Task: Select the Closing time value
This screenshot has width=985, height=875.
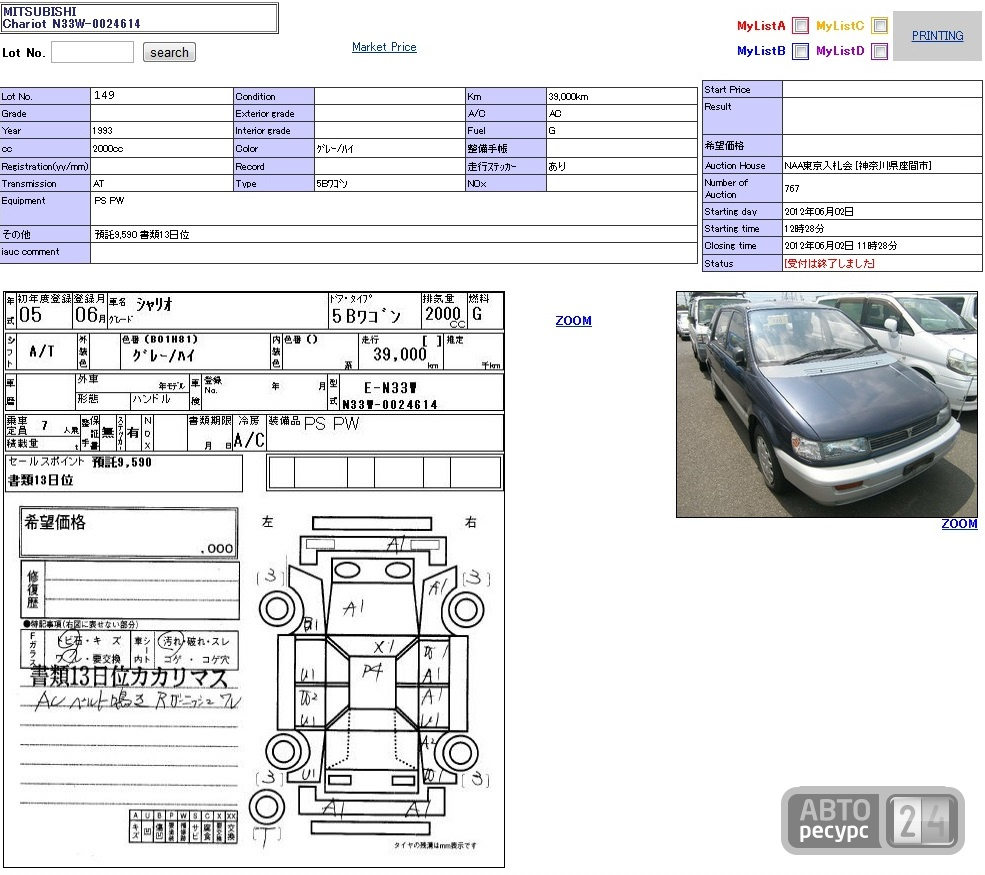Action: click(841, 246)
